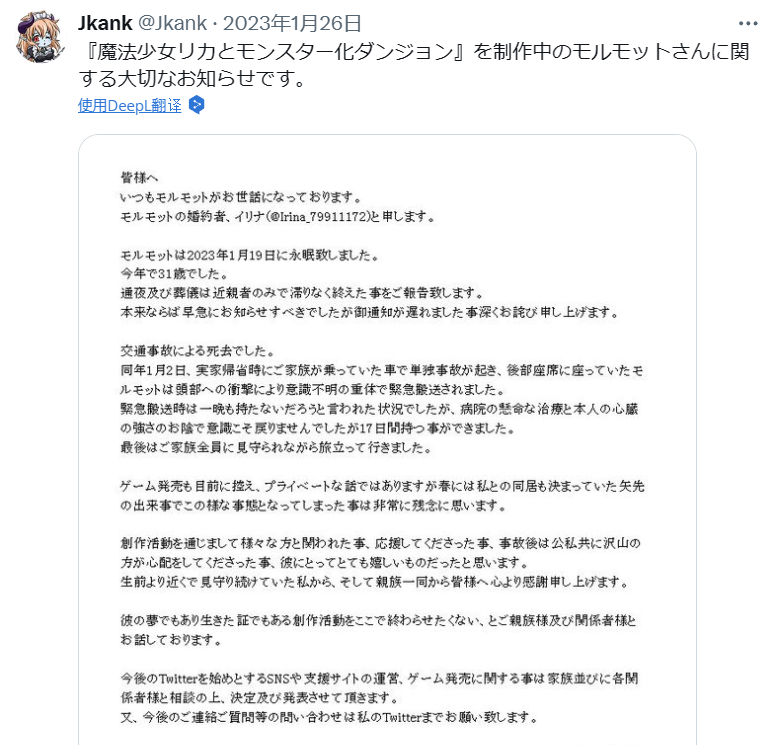Open the tweet's three-dot more menu
Screen dimensions: 772x745
(748, 23)
